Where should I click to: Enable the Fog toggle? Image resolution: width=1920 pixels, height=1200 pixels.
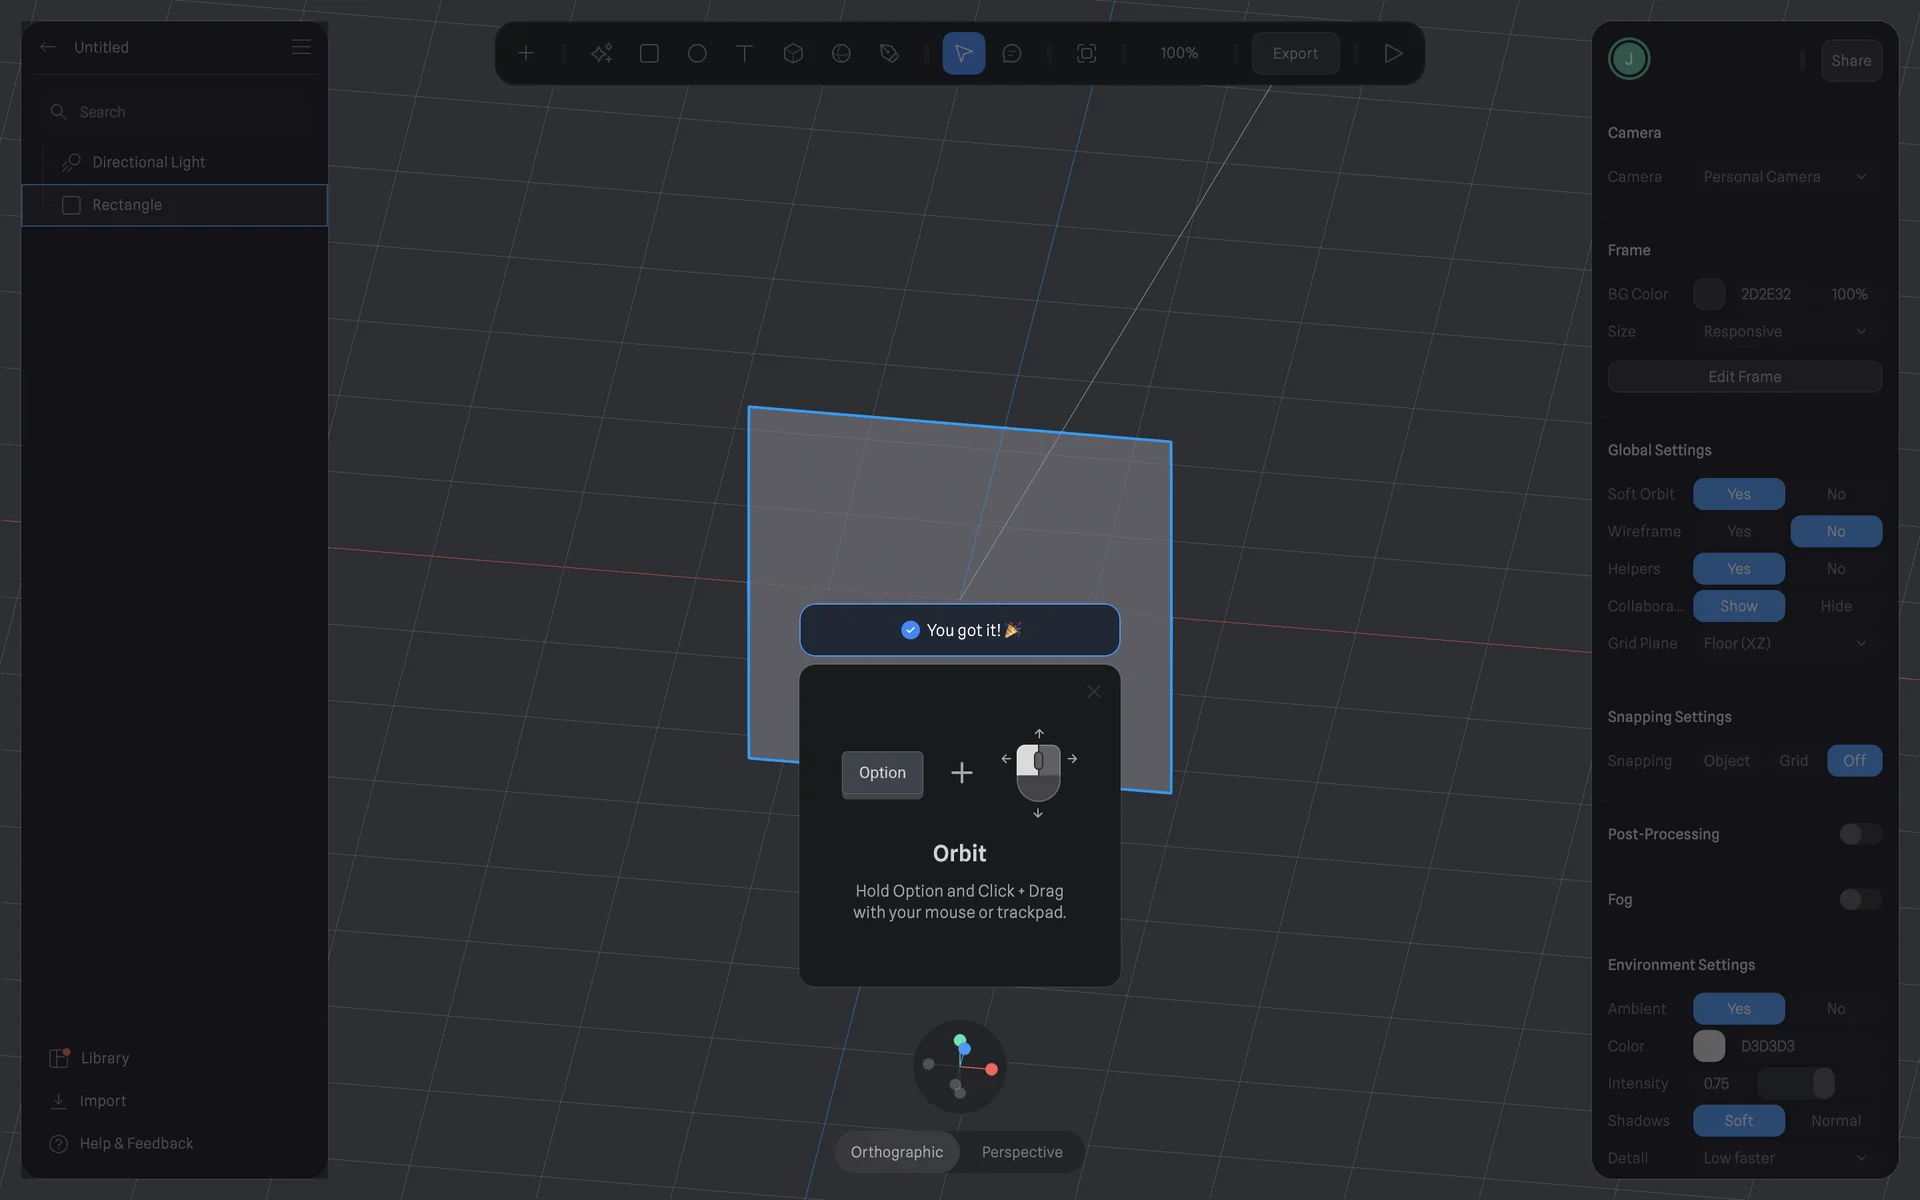click(1859, 899)
